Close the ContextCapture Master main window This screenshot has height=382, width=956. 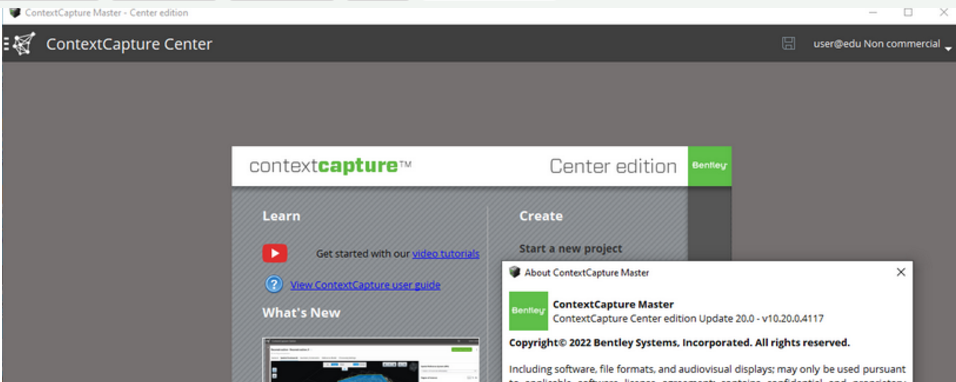943,12
